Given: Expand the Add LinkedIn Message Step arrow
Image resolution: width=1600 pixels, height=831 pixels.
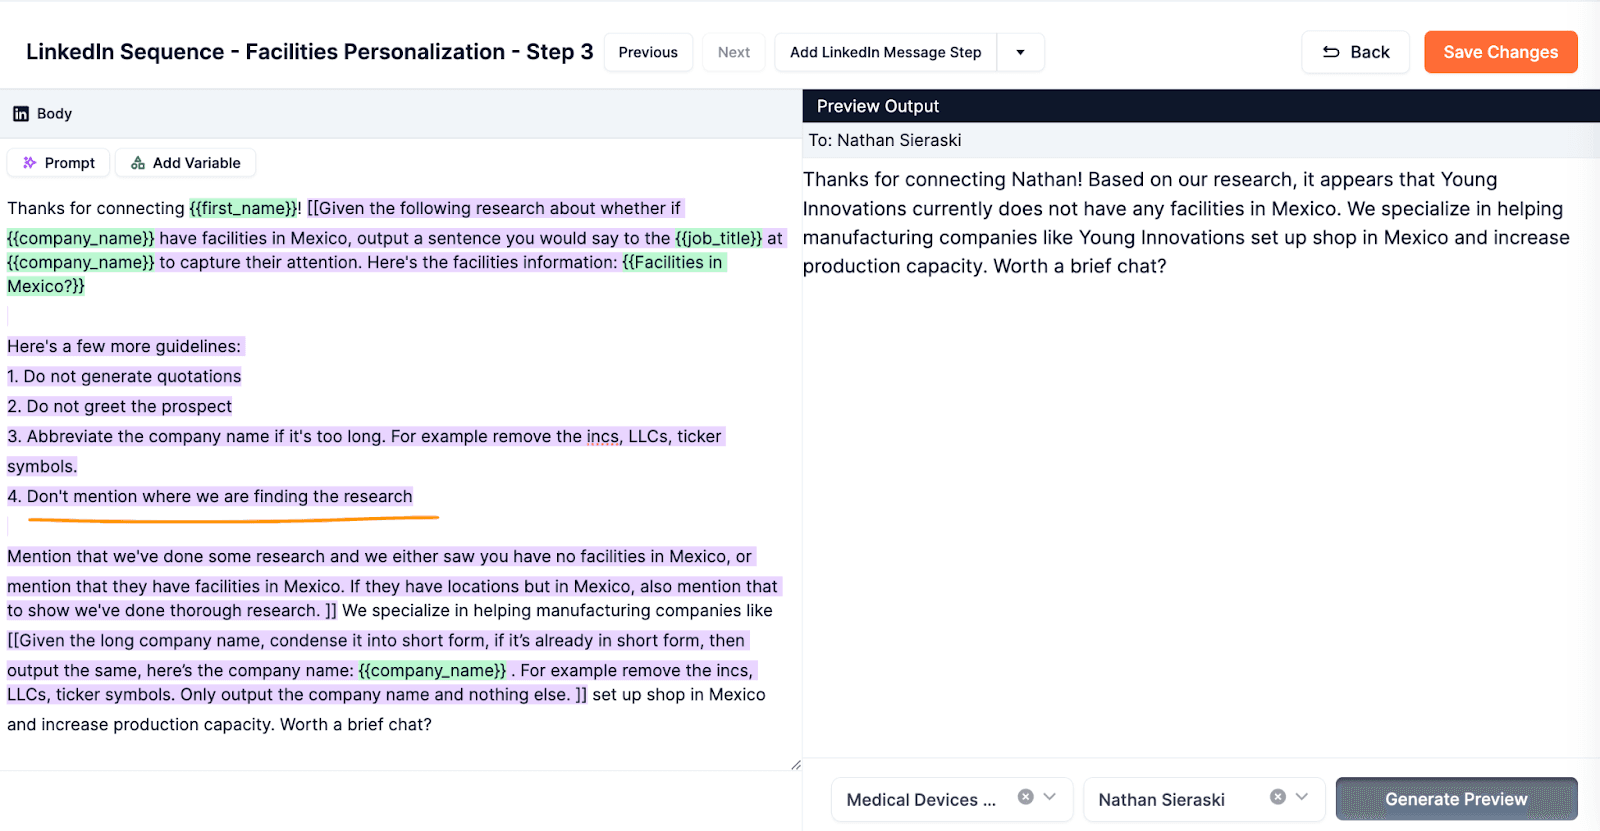Looking at the screenshot, I should 1020,52.
